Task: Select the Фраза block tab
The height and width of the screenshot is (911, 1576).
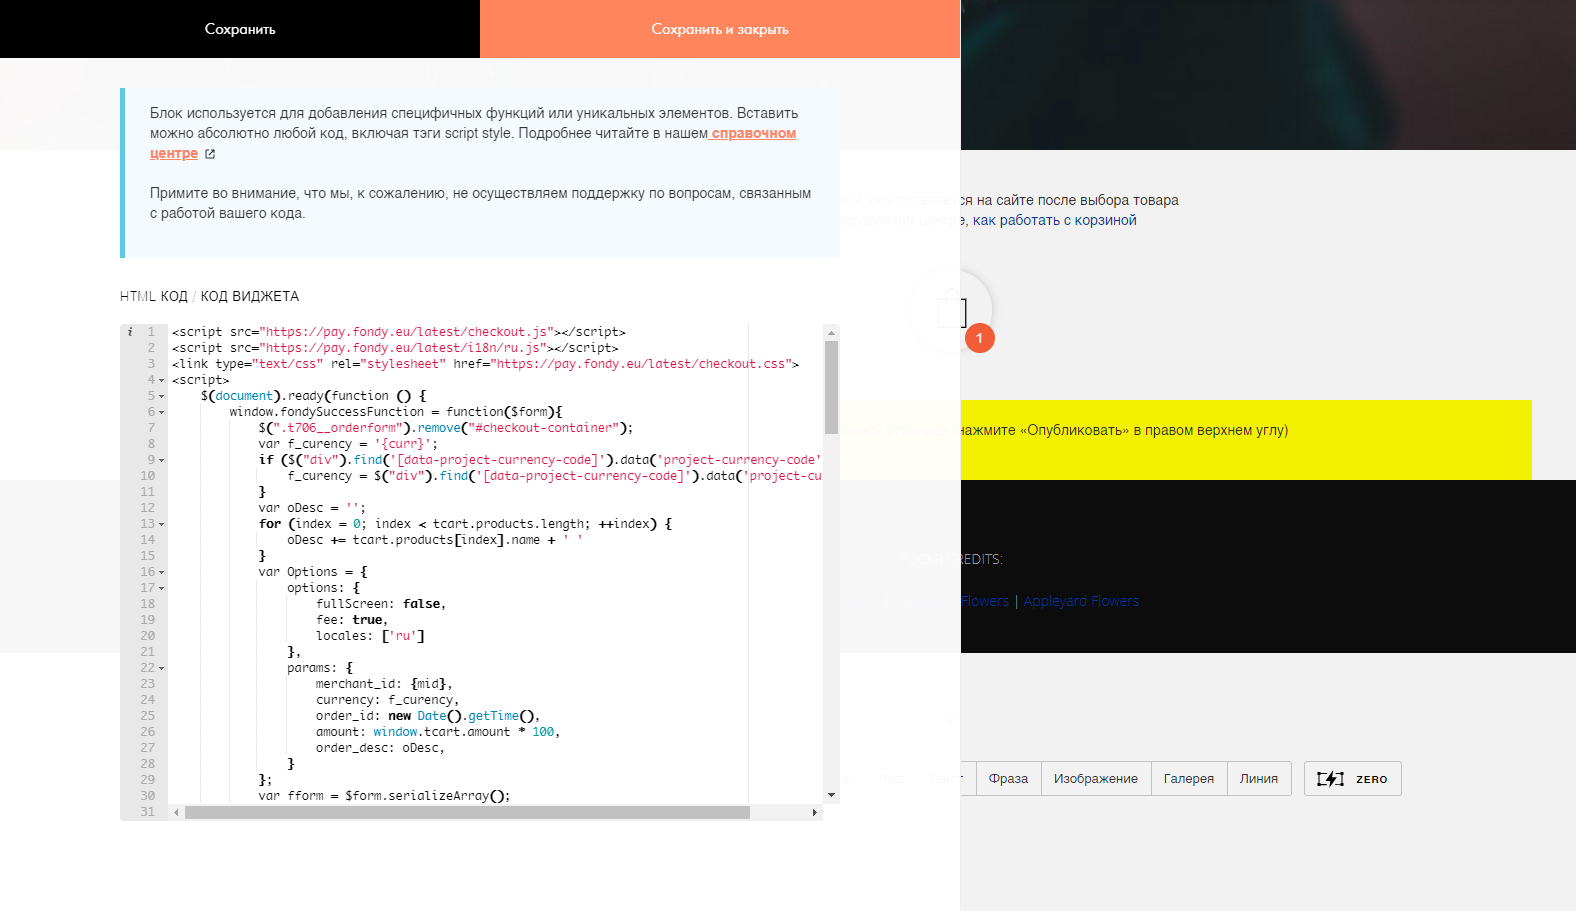Action: (x=1008, y=779)
